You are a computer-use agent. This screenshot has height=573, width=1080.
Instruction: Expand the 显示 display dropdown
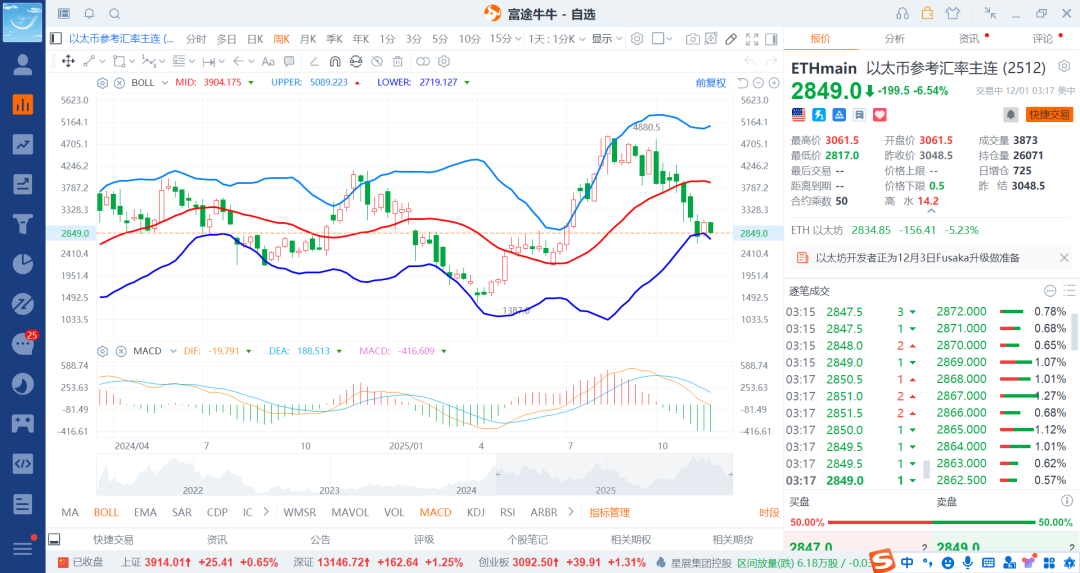click(x=605, y=39)
